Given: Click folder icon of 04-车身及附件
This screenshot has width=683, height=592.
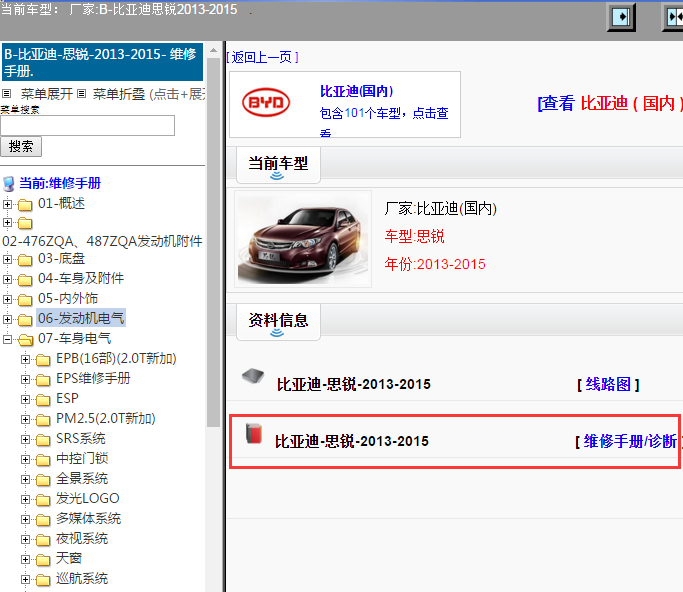Looking at the screenshot, I should click(25, 279).
